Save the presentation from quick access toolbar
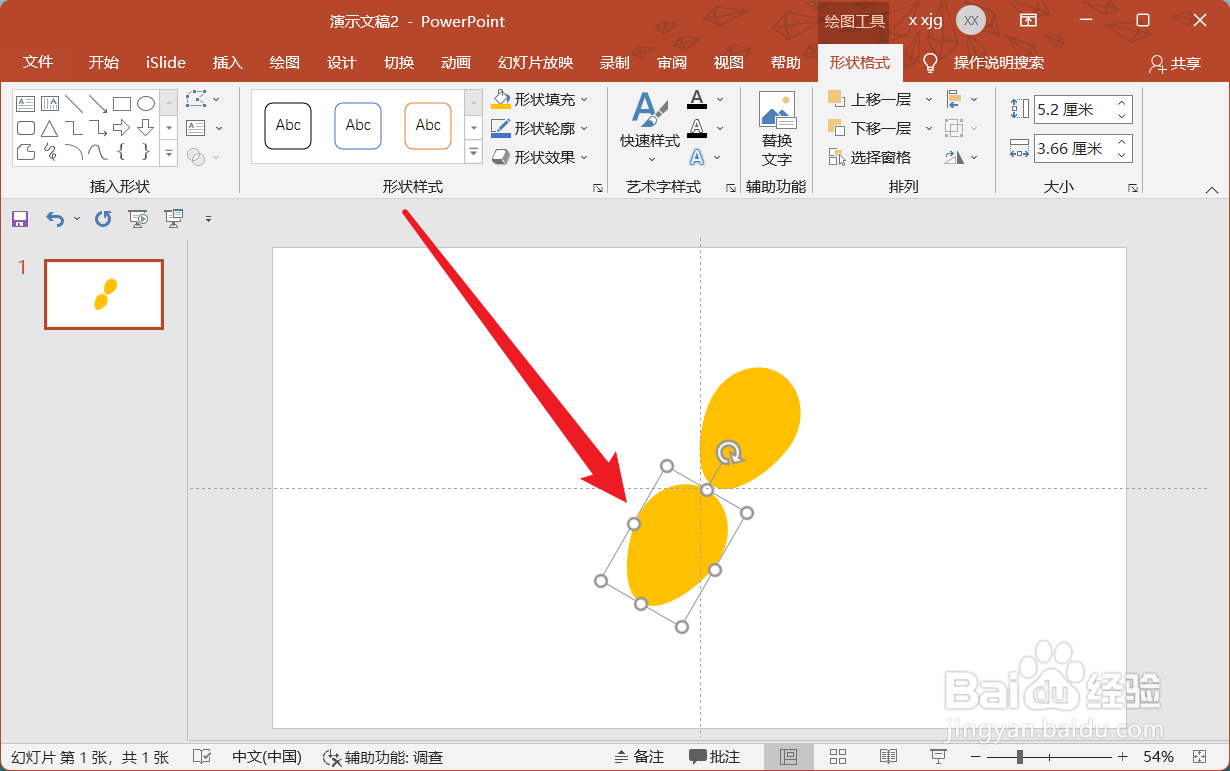Viewport: 1230px width, 771px height. click(x=20, y=219)
